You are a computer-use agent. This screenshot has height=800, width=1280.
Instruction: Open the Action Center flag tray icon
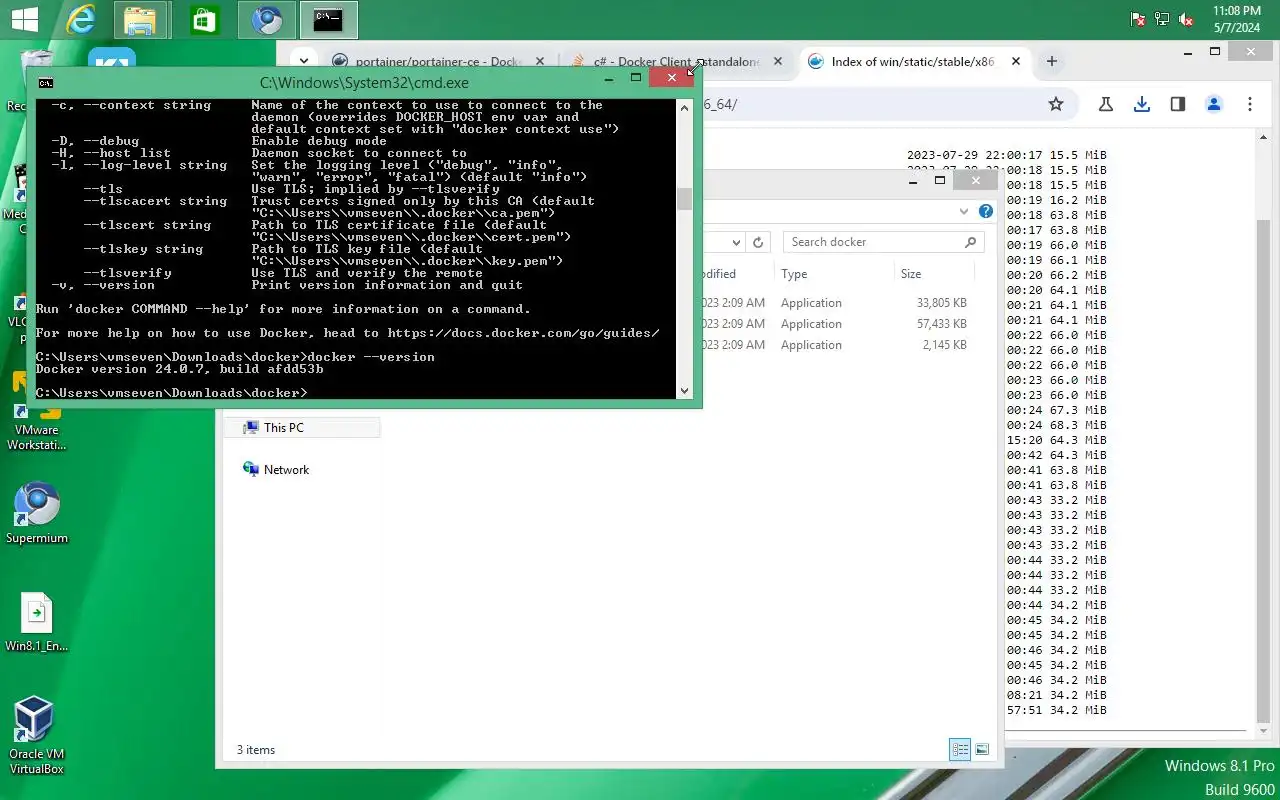click(1138, 20)
